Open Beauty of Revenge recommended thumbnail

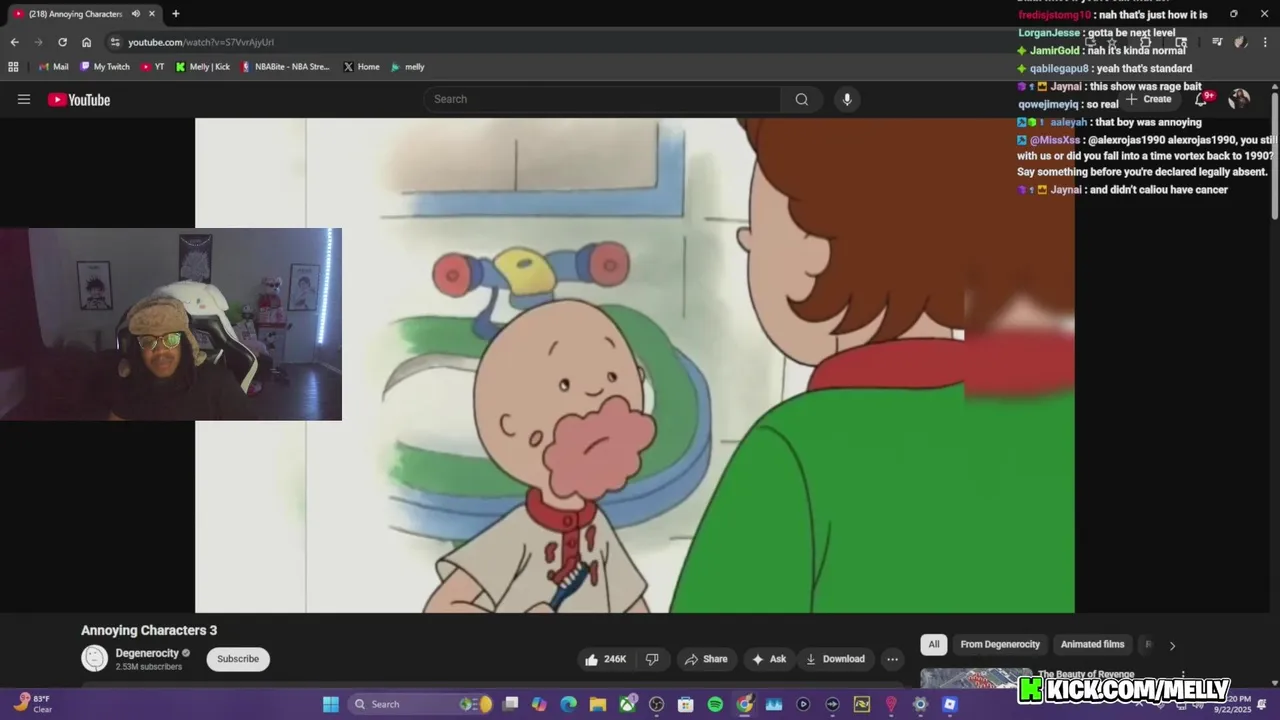(976, 679)
